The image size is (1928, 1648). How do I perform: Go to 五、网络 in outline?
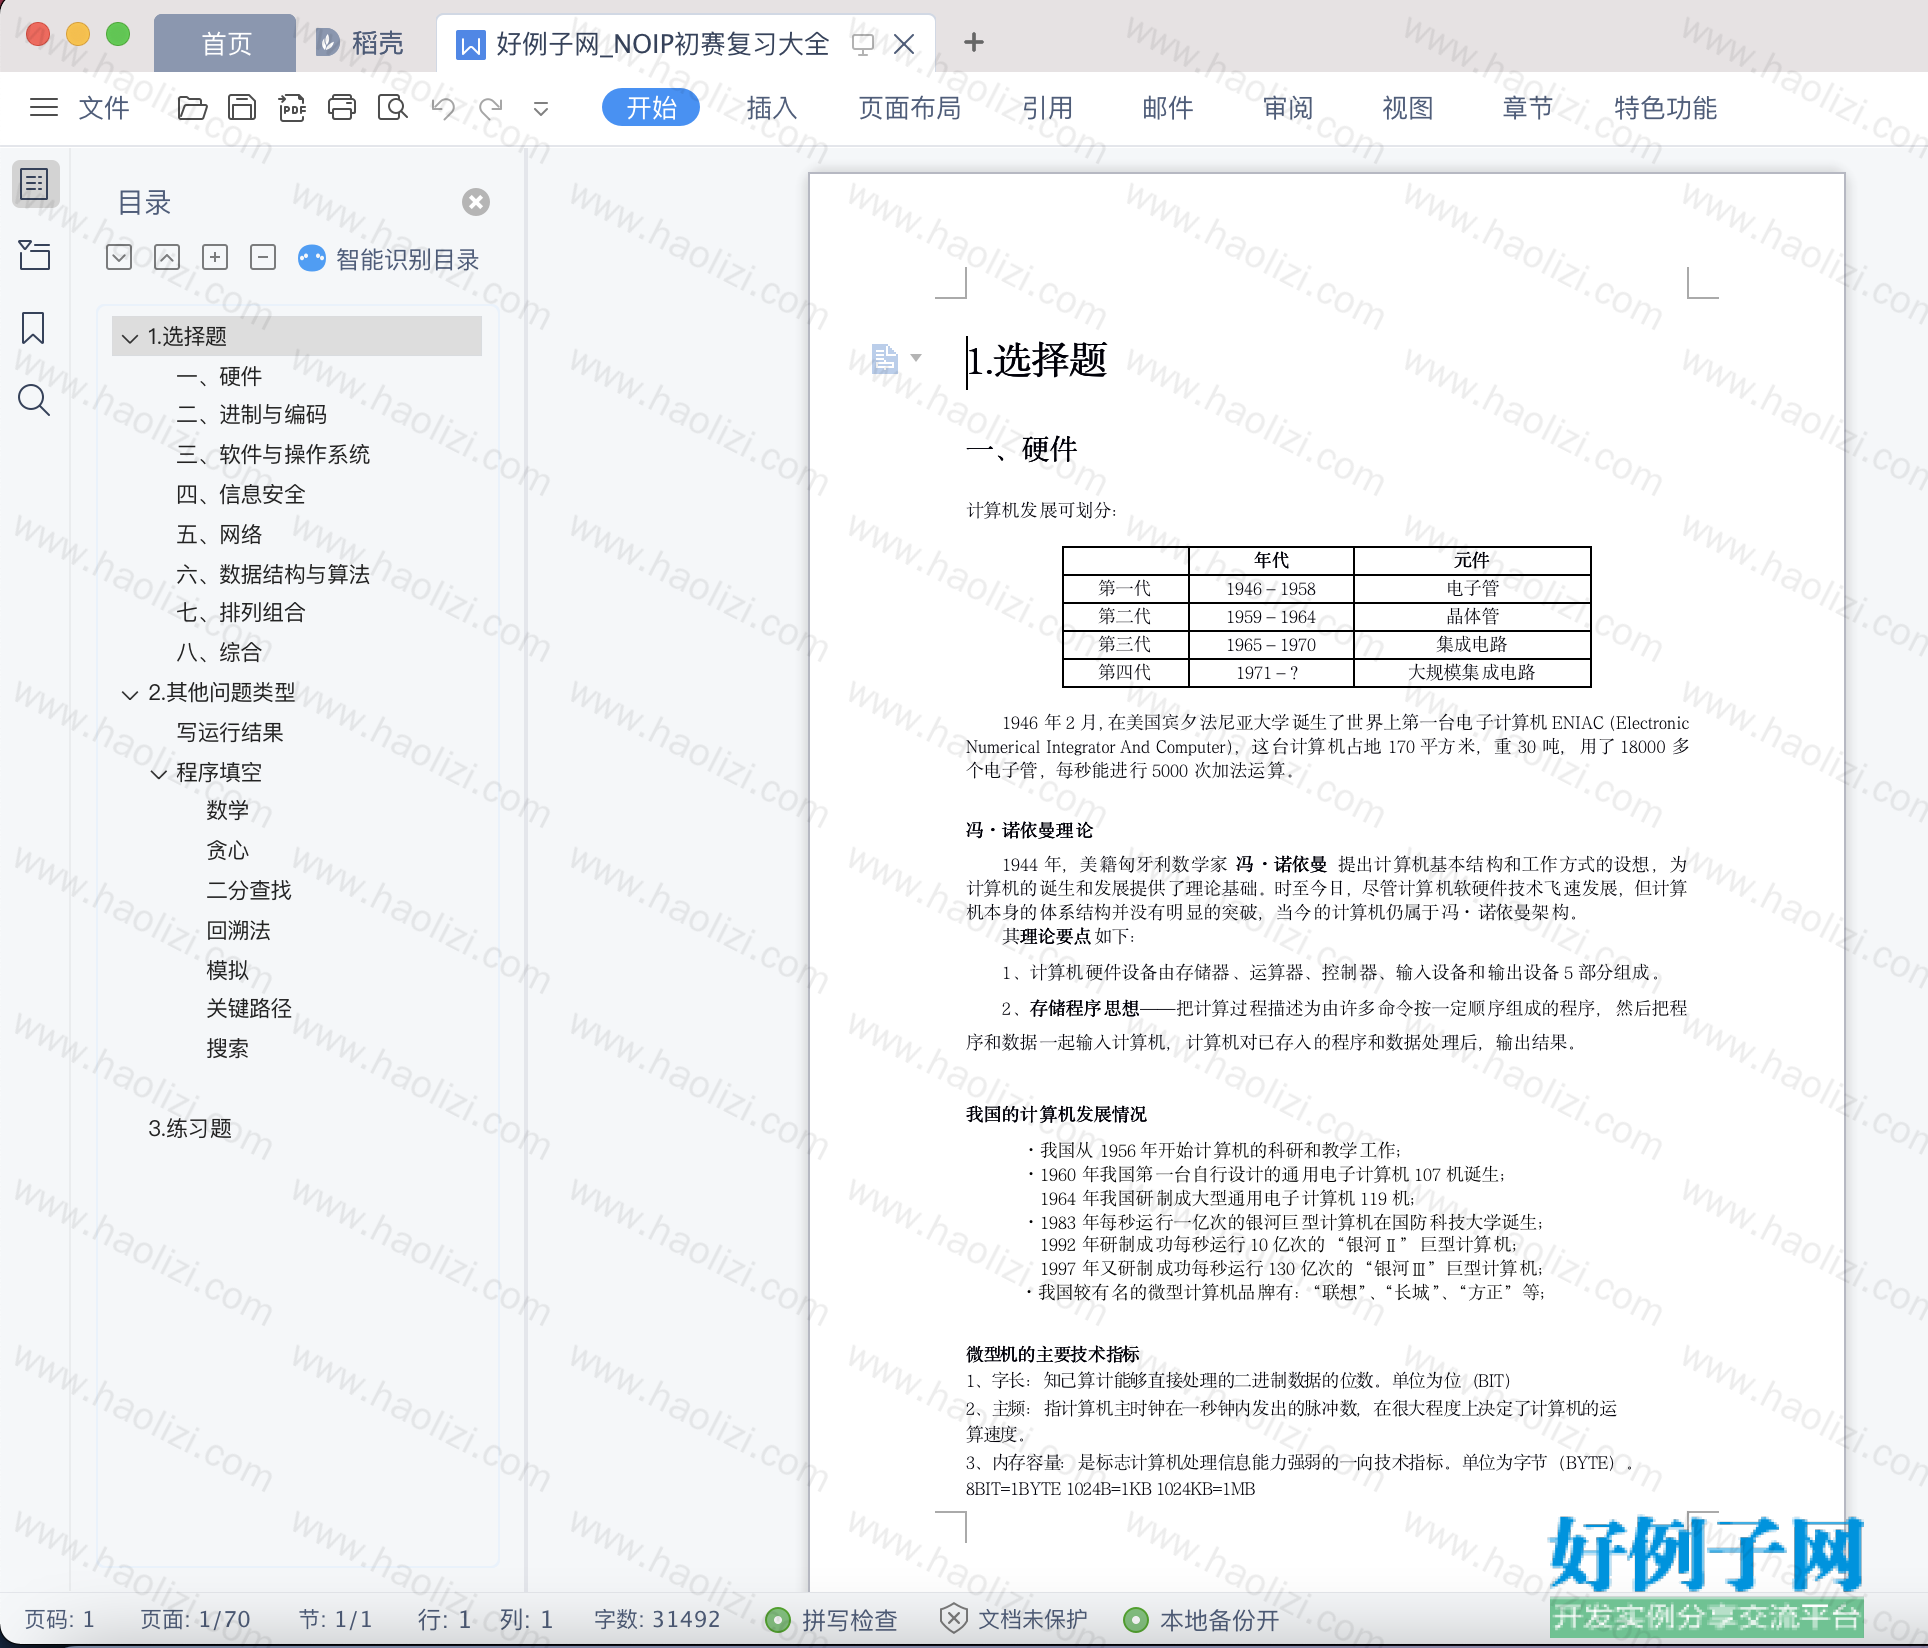click(219, 534)
